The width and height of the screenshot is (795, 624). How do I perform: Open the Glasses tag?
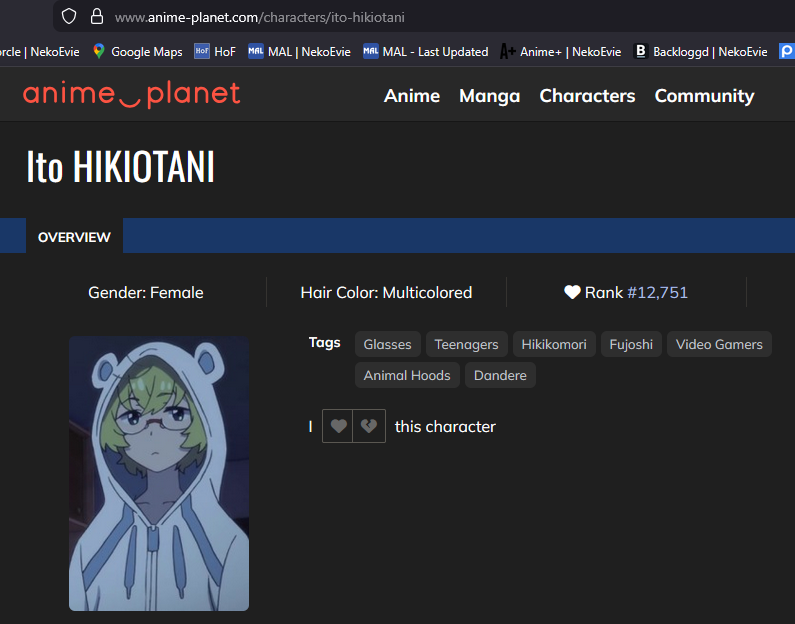click(x=387, y=344)
